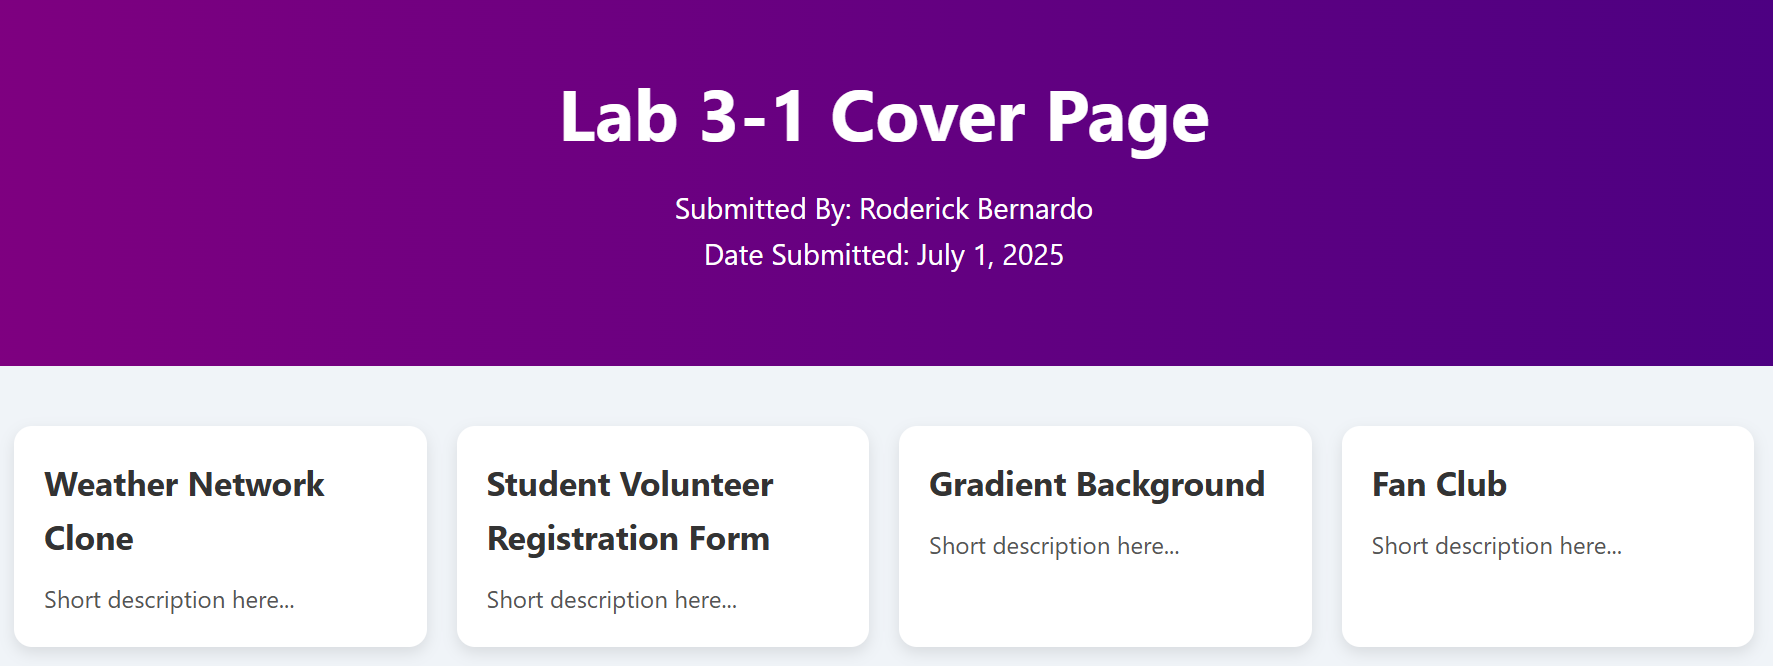Screen dimensions: 1773x666
Task: Open the Fan Club card title
Action: [x=1439, y=485]
